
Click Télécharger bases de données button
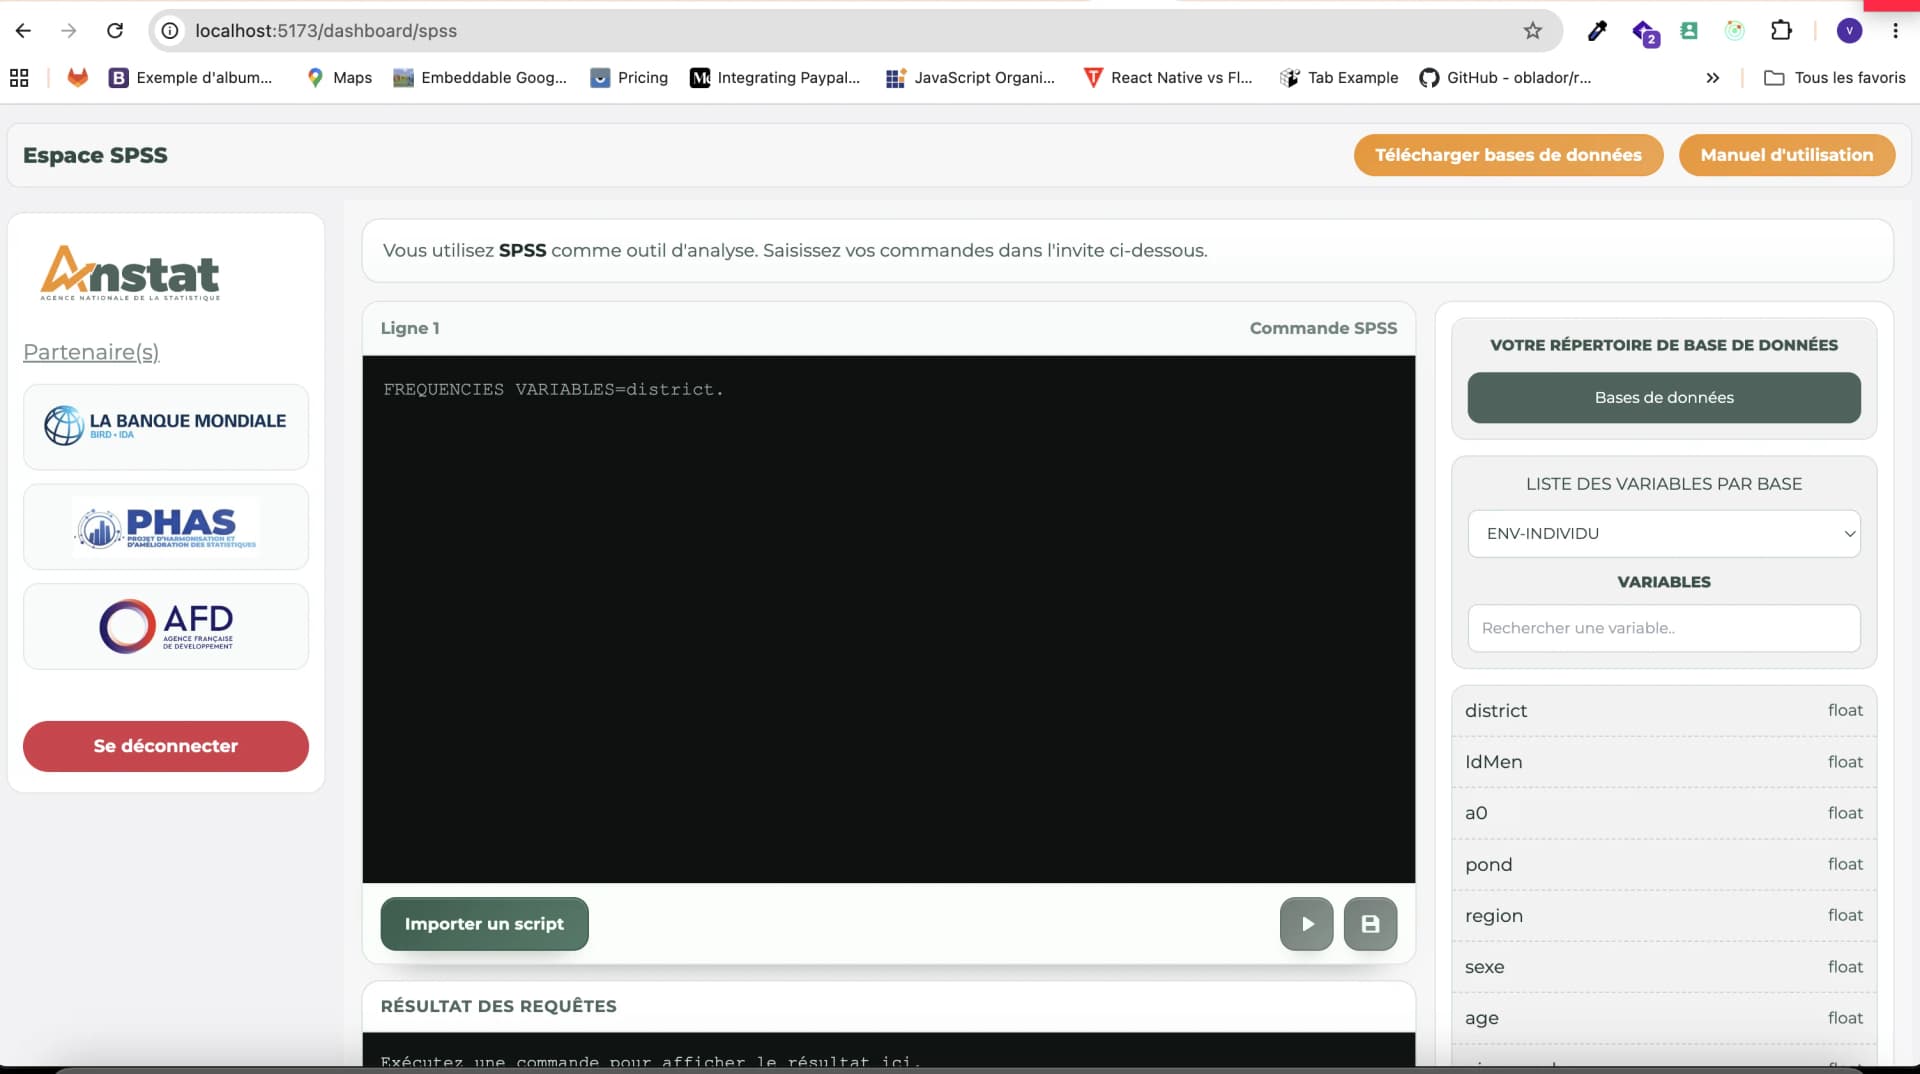(1508, 155)
